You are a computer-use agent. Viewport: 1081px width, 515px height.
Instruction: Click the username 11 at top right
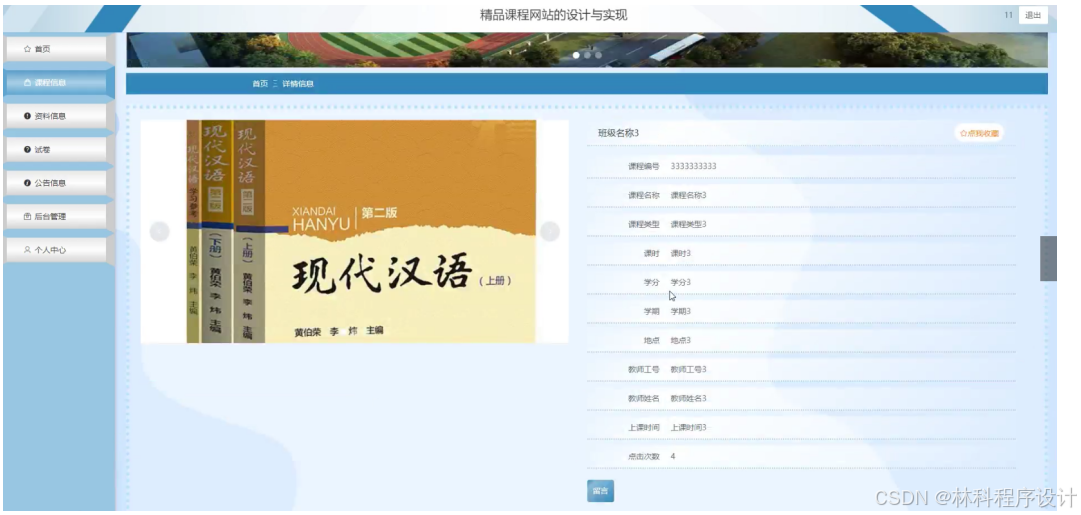(1009, 15)
